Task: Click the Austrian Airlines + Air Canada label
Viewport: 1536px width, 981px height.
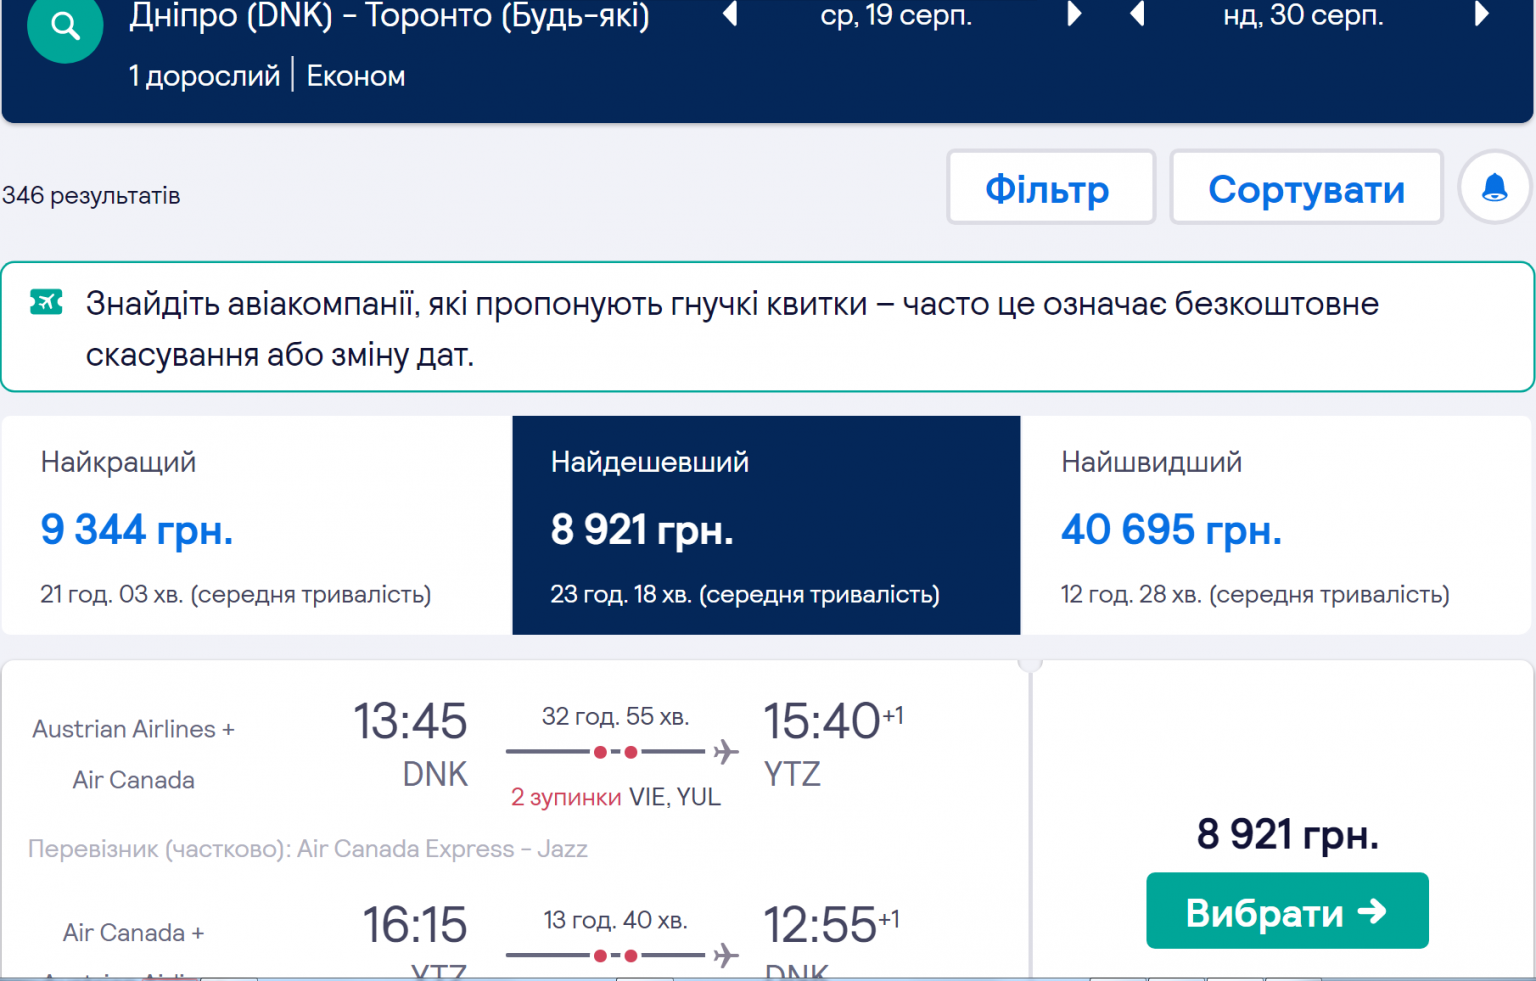Action: pyautogui.click(x=134, y=754)
